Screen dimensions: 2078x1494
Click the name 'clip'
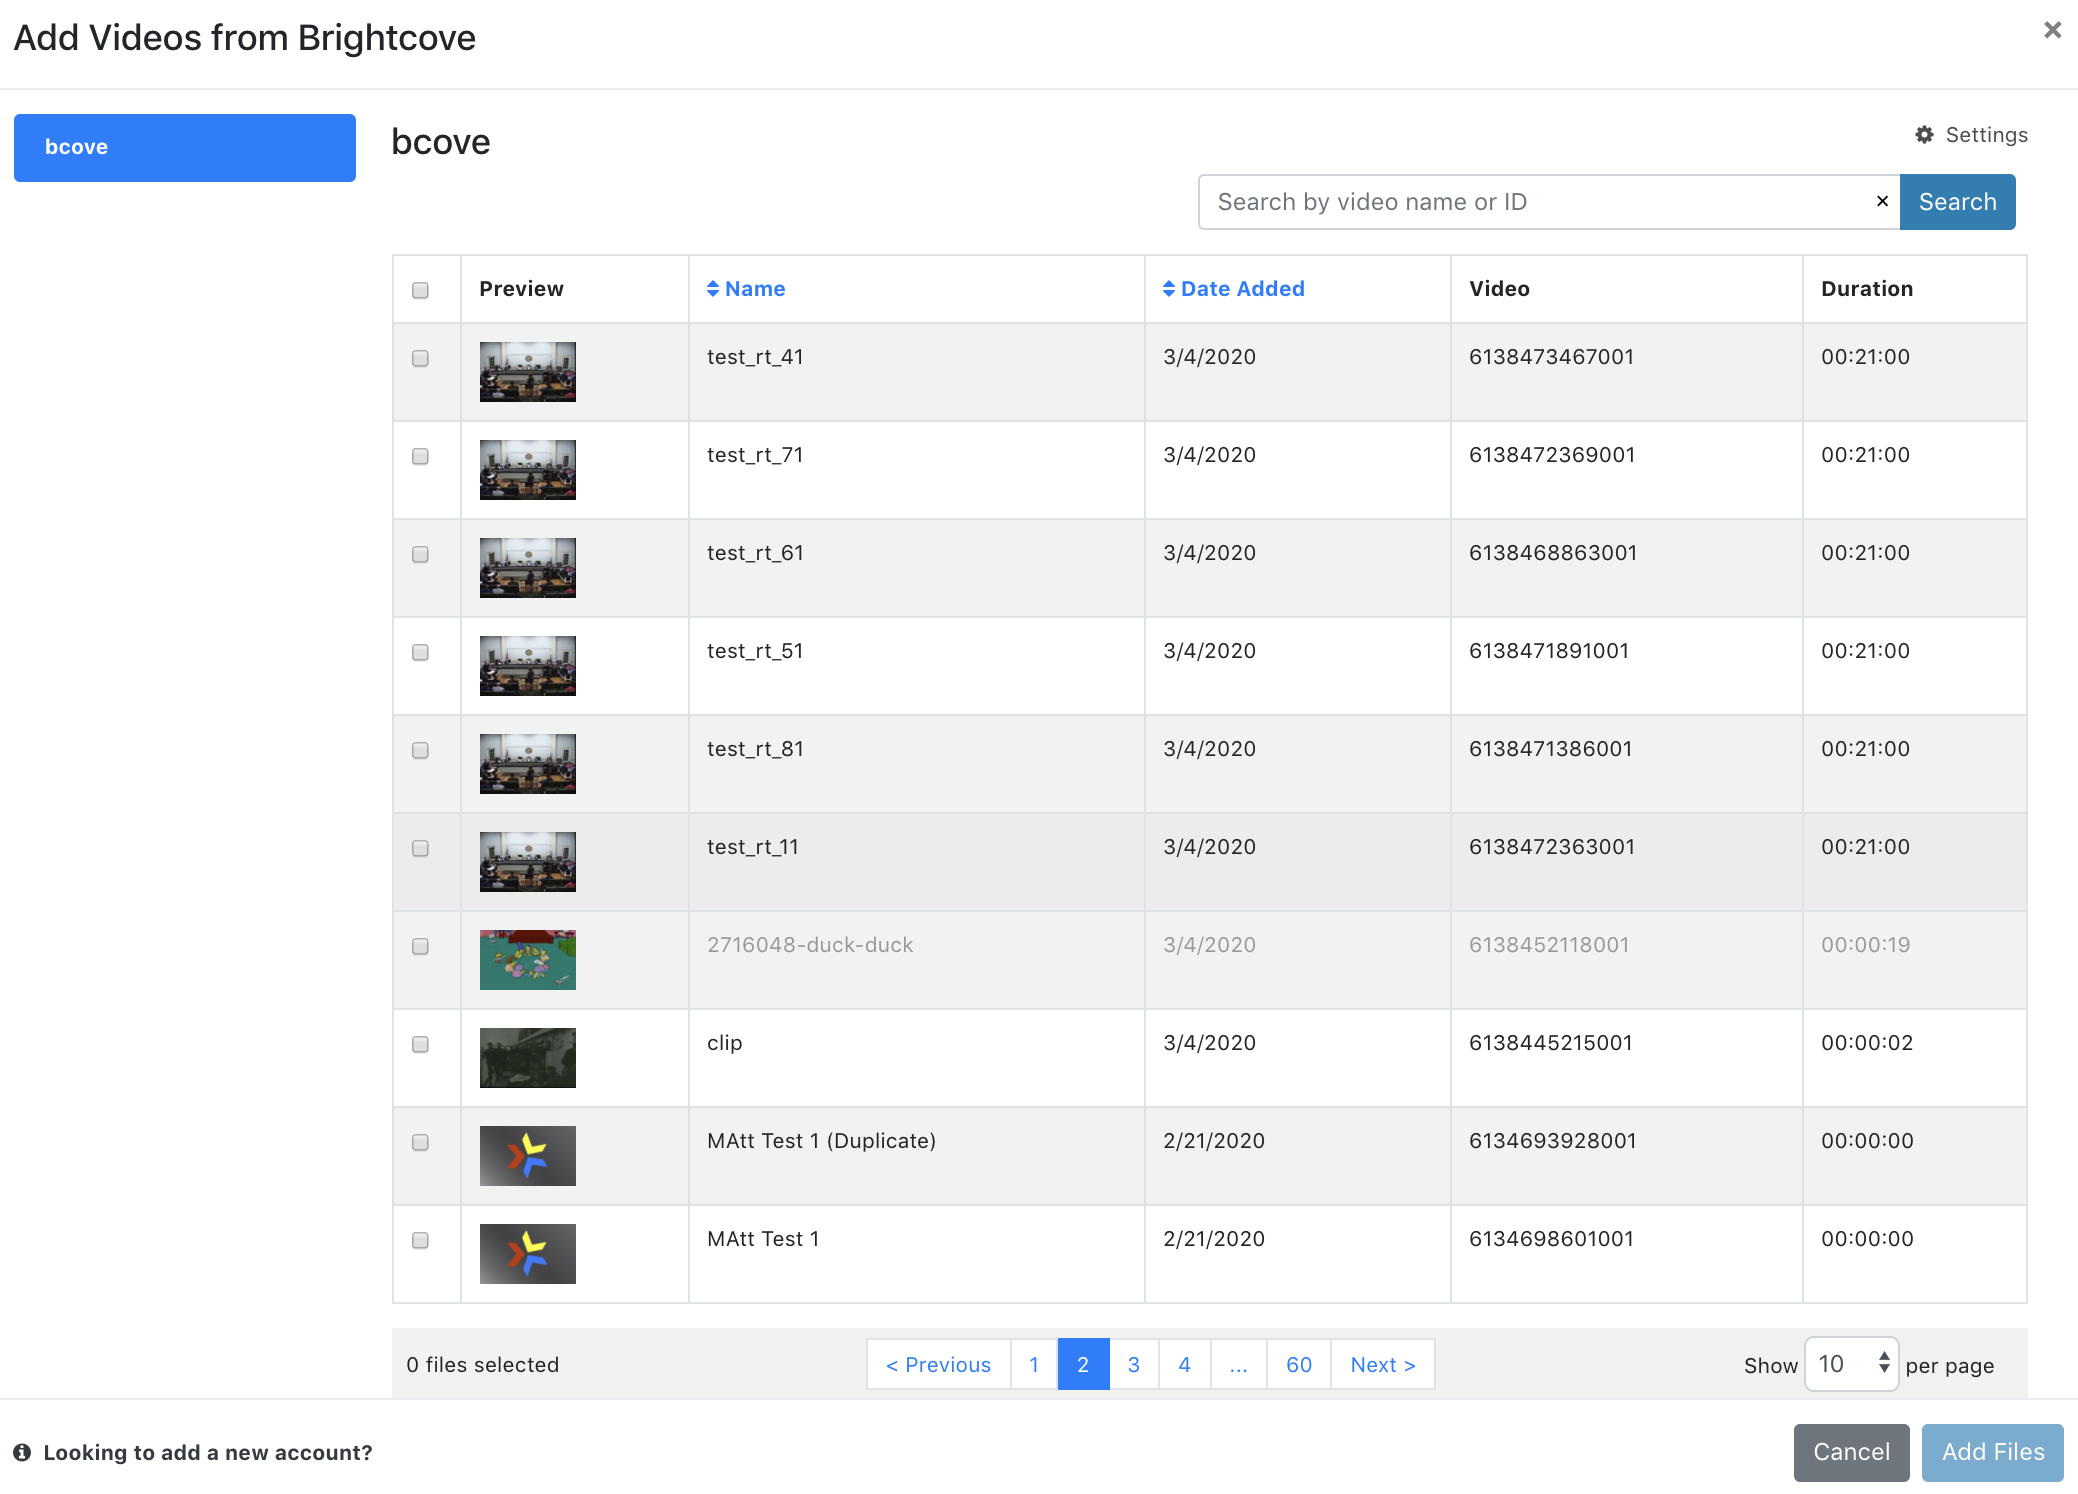click(725, 1043)
